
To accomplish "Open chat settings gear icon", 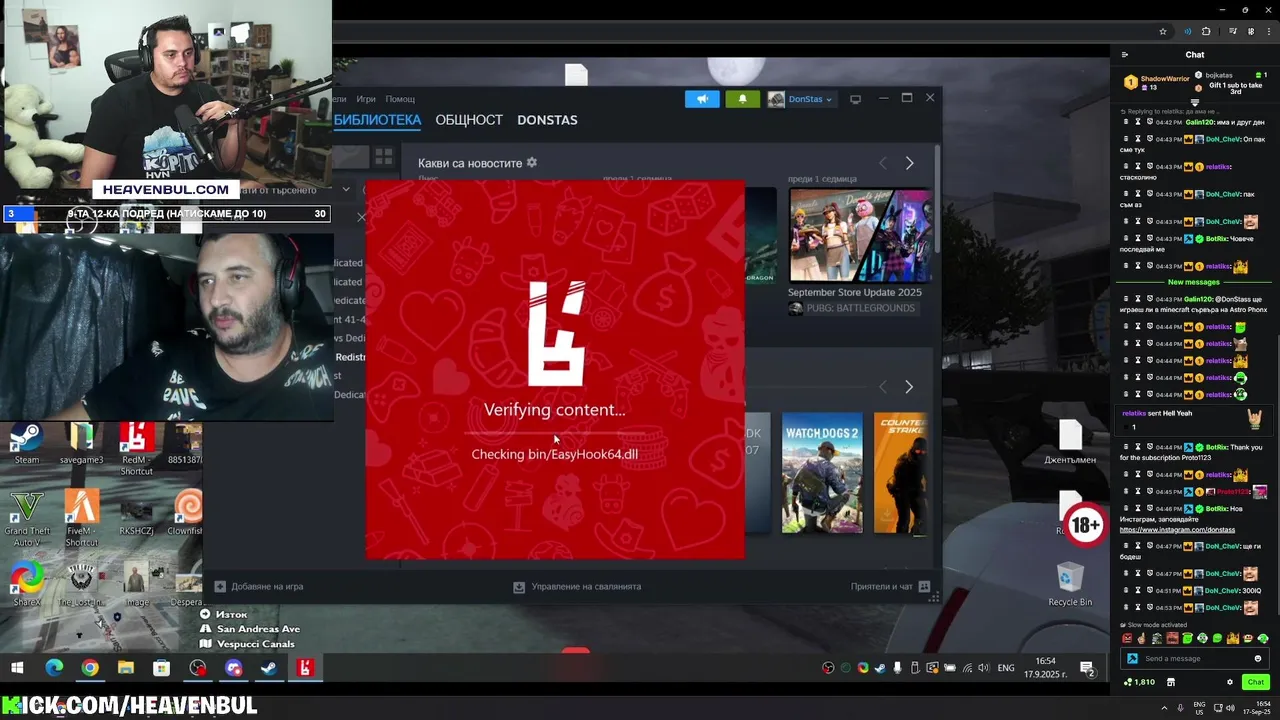I will click(1230, 682).
